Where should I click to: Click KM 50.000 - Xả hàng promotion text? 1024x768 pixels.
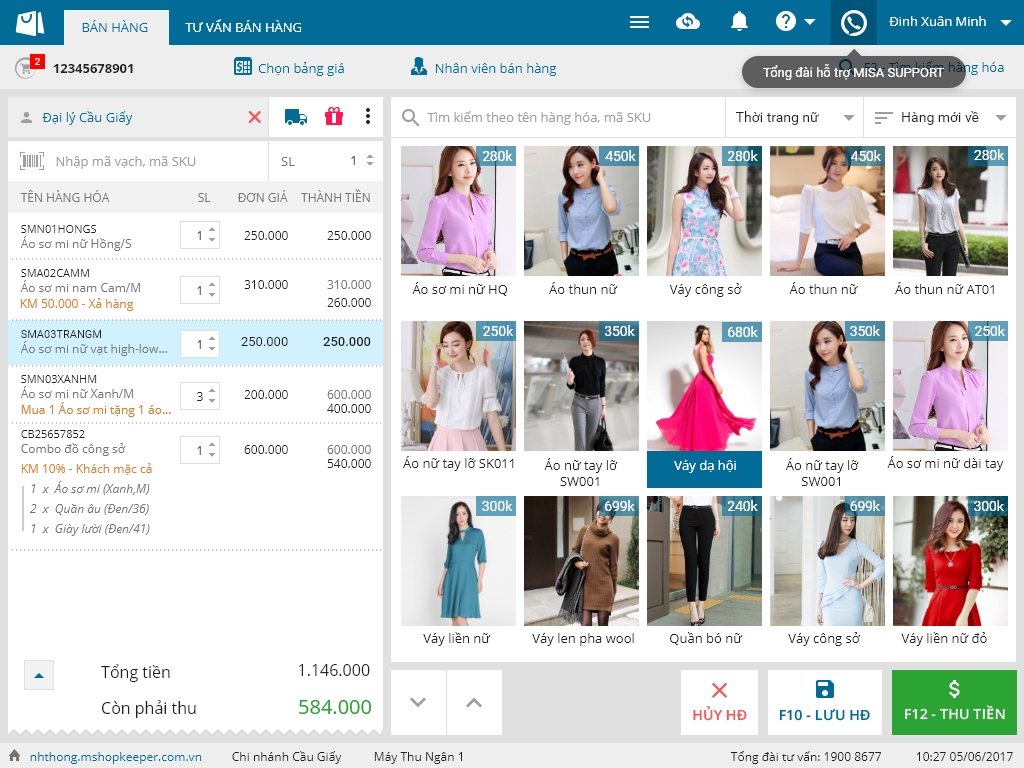tap(77, 304)
